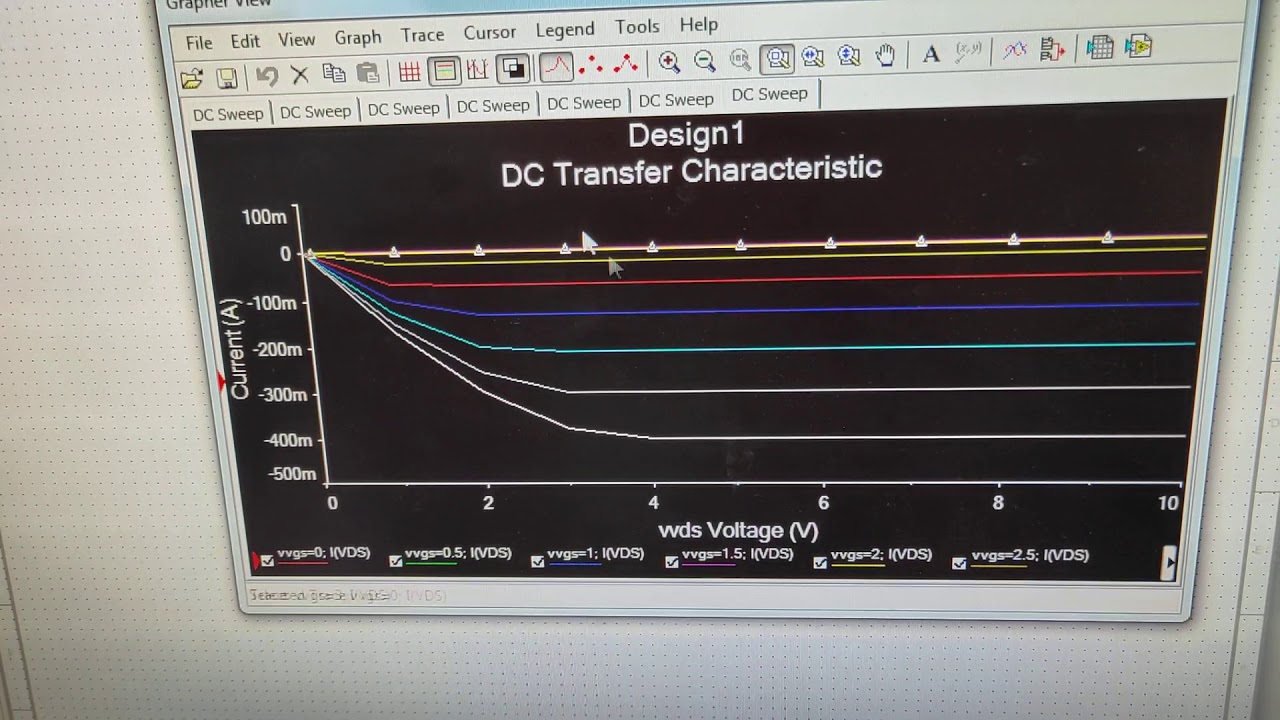Image resolution: width=1280 pixels, height=720 pixels.
Task: Open a saved graph file
Action: coord(192,78)
